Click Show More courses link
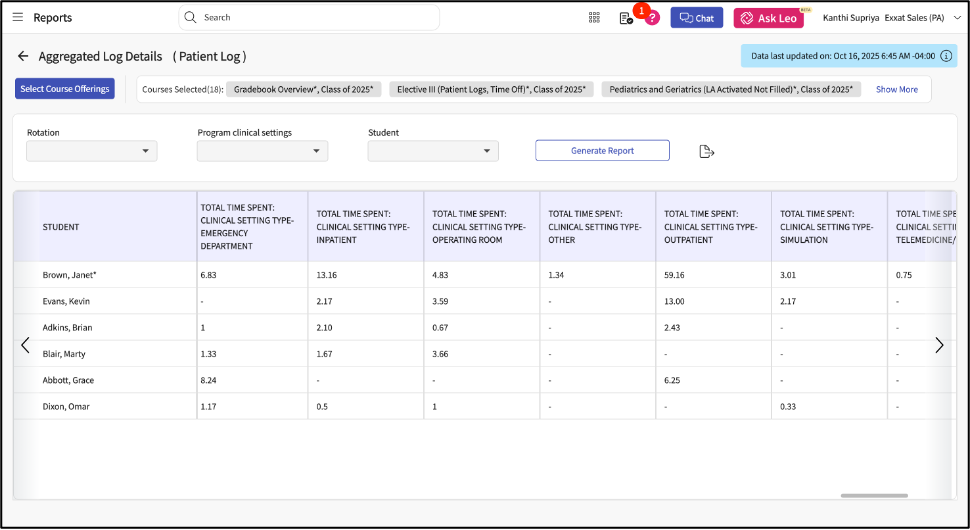 point(896,89)
